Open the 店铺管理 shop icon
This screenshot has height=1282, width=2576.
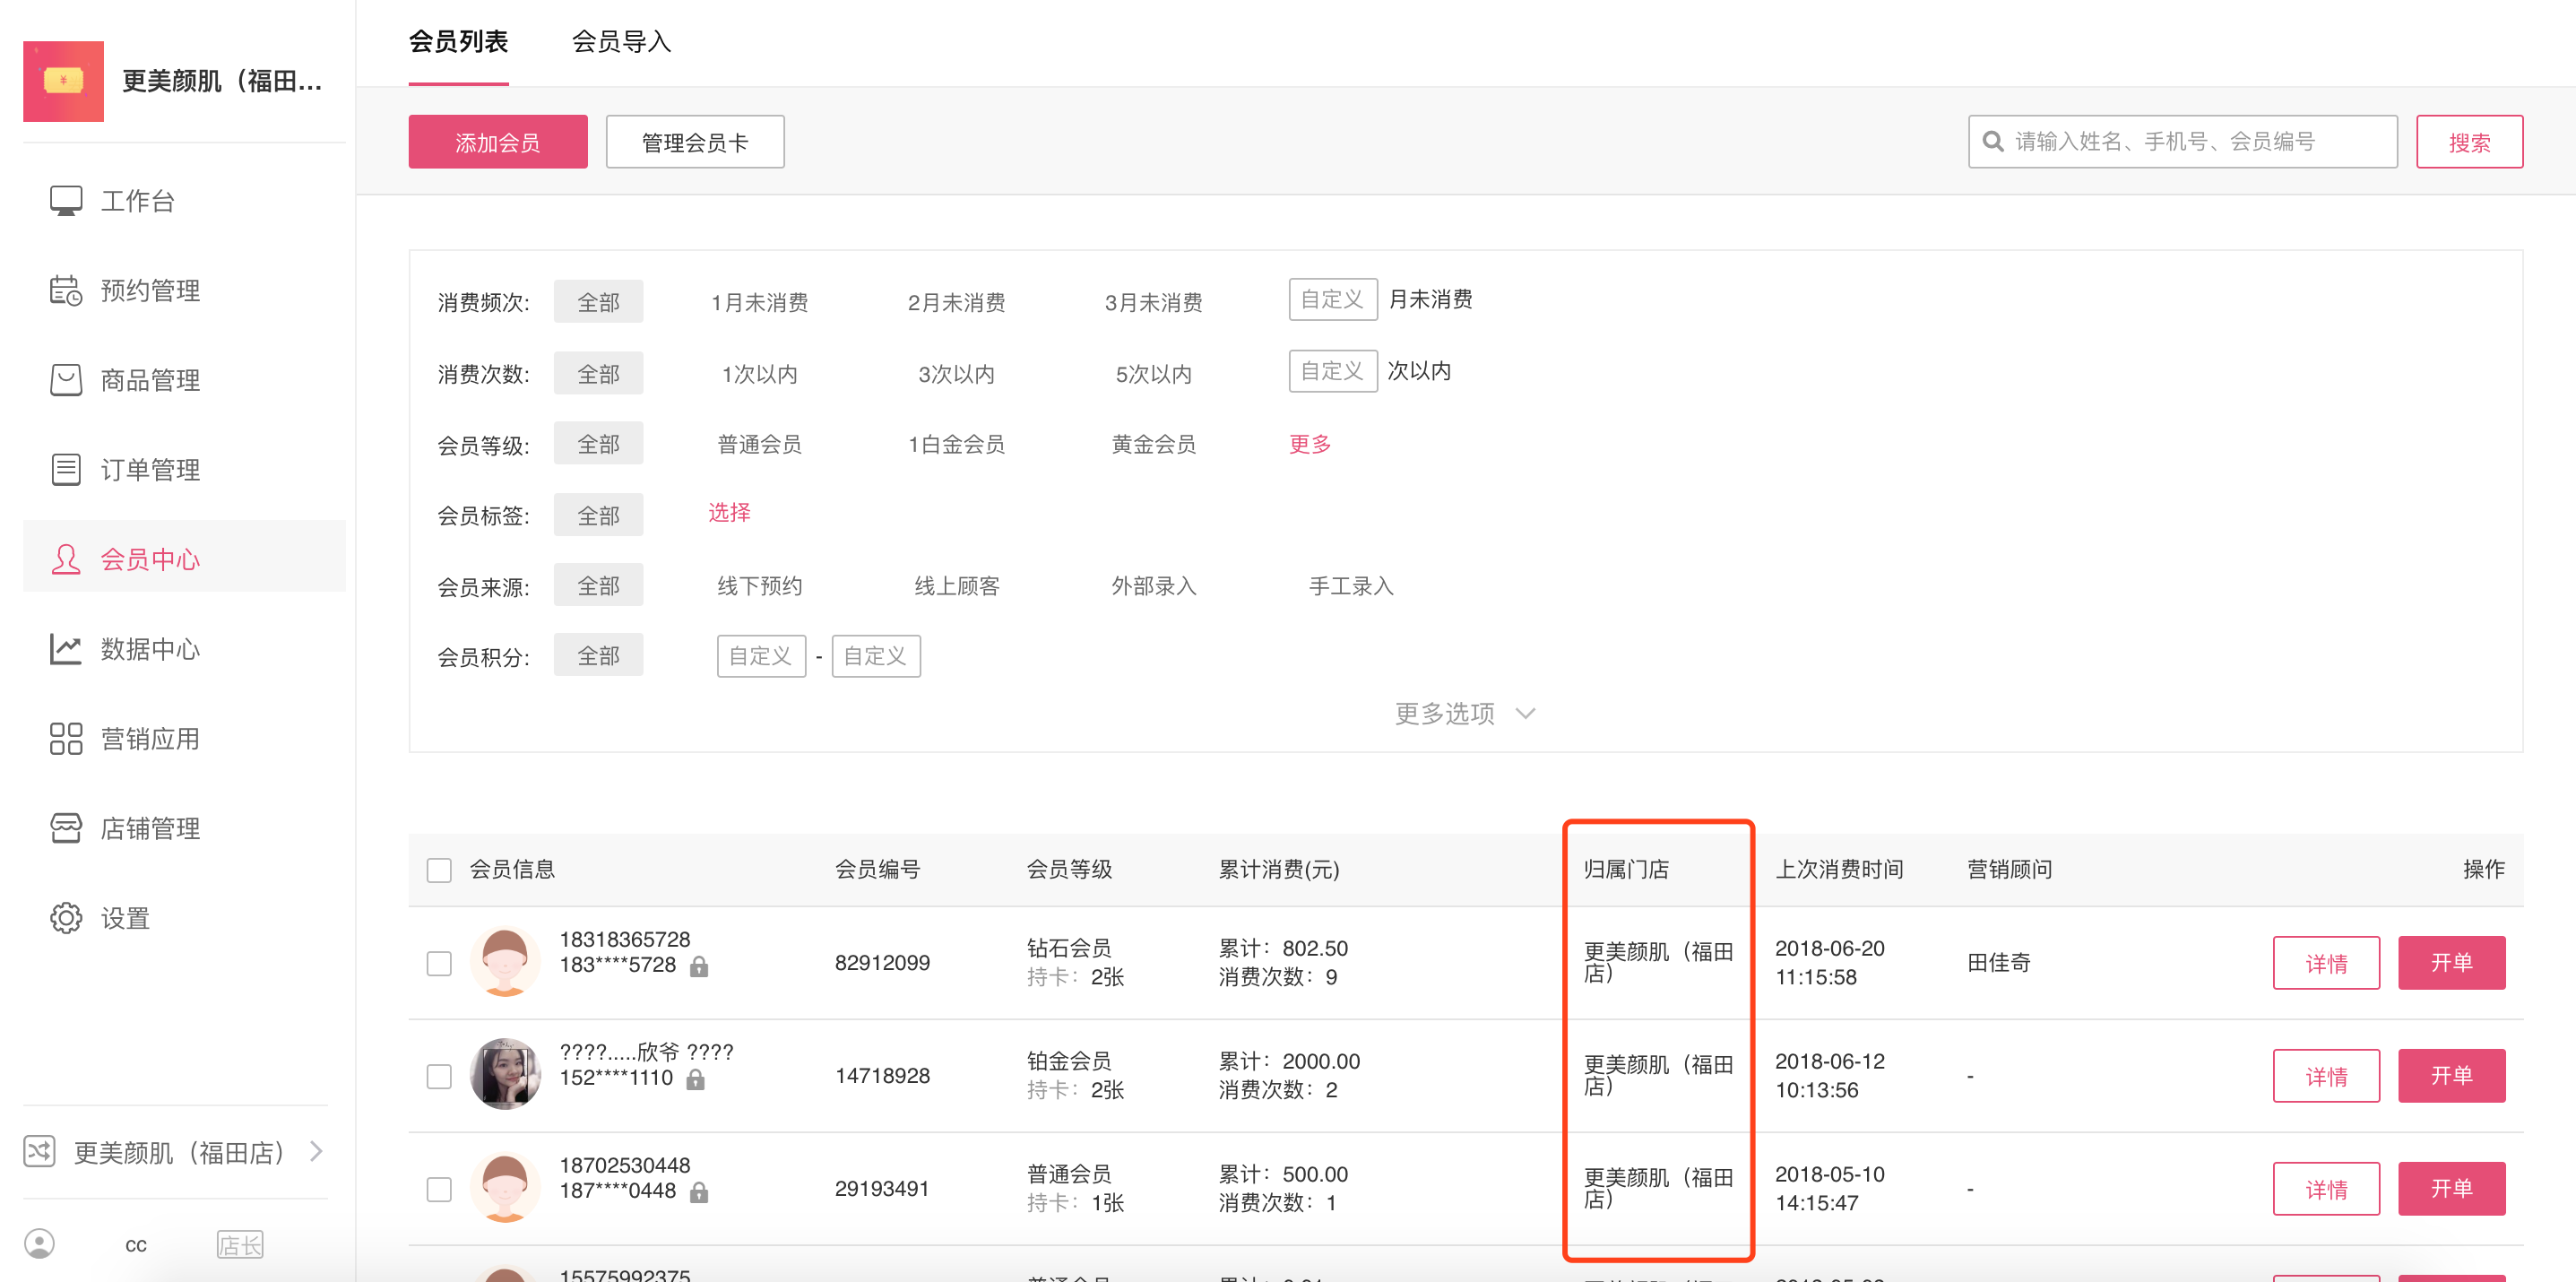click(66, 828)
